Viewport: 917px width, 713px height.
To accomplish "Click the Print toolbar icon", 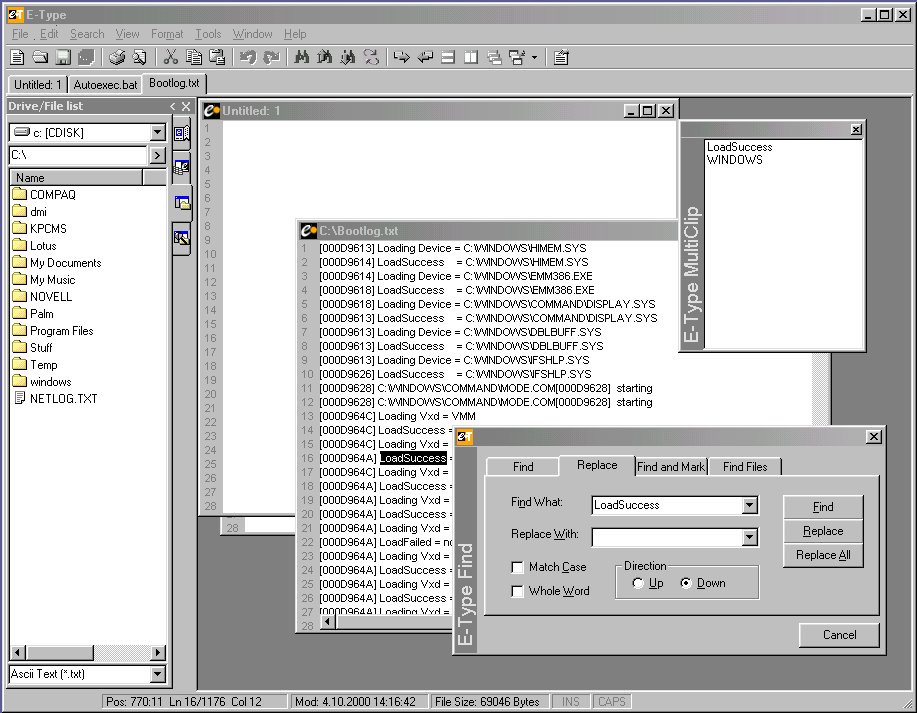I will pyautogui.click(x=117, y=58).
